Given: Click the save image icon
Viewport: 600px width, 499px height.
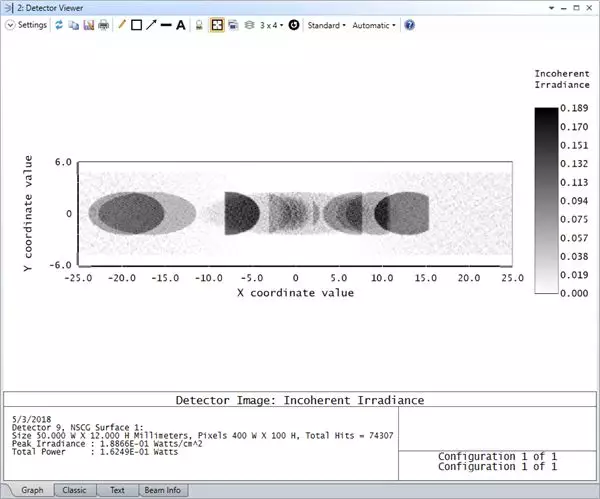Looking at the screenshot, I should pyautogui.click(x=87, y=25).
